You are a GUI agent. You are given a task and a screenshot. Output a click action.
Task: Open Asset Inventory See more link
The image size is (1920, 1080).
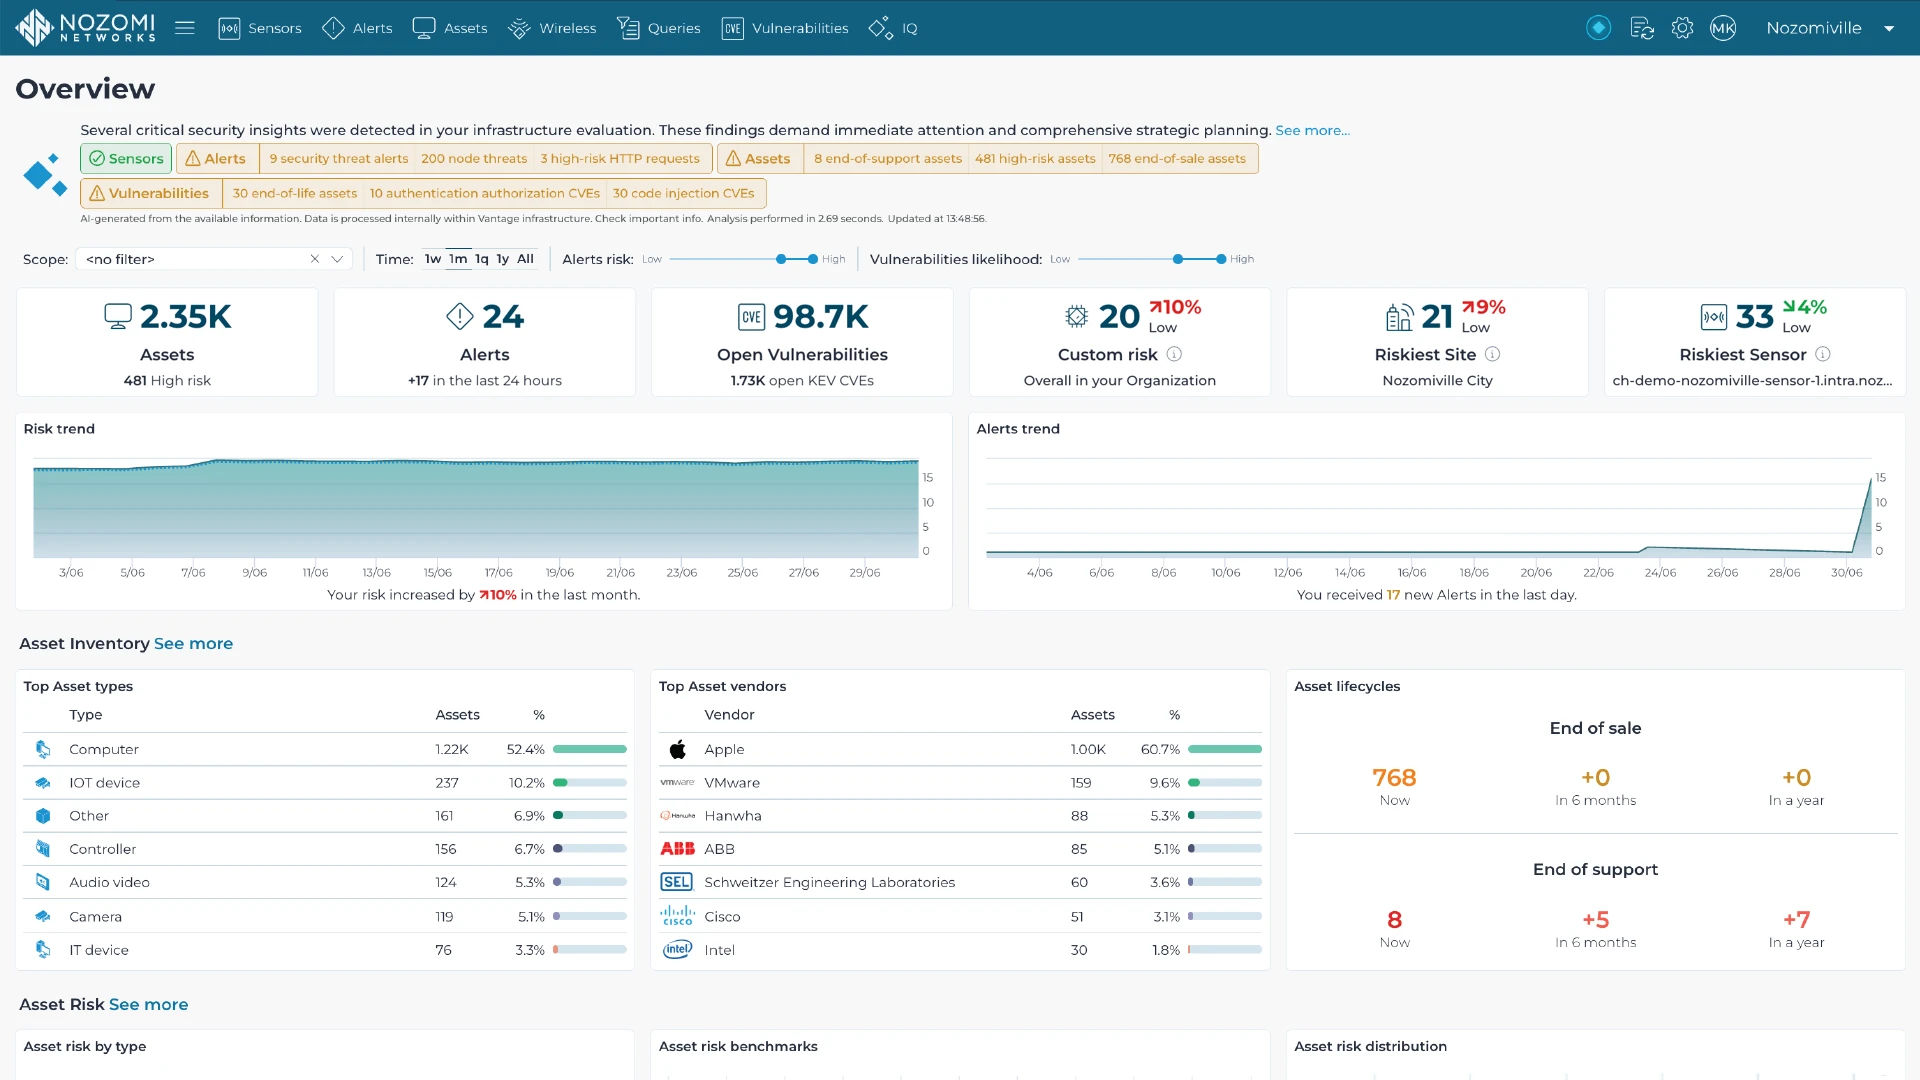193,643
